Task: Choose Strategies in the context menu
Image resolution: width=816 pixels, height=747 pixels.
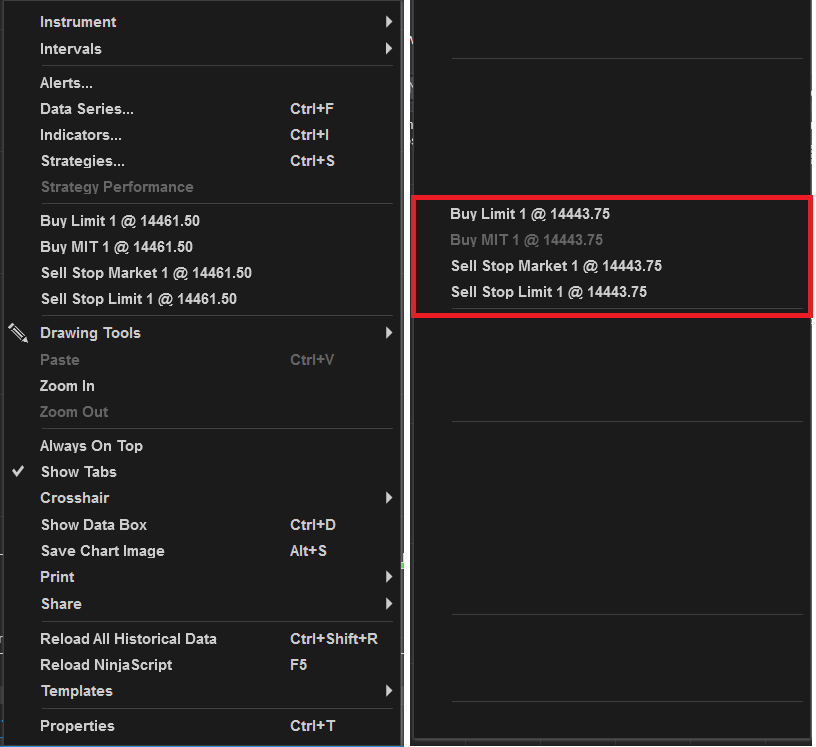Action: coord(82,161)
